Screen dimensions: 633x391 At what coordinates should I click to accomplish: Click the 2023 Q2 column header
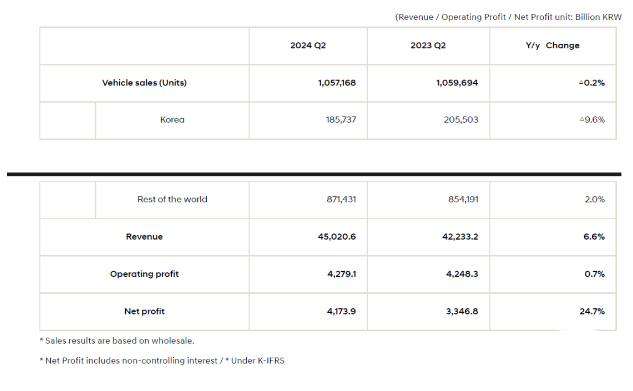428,45
